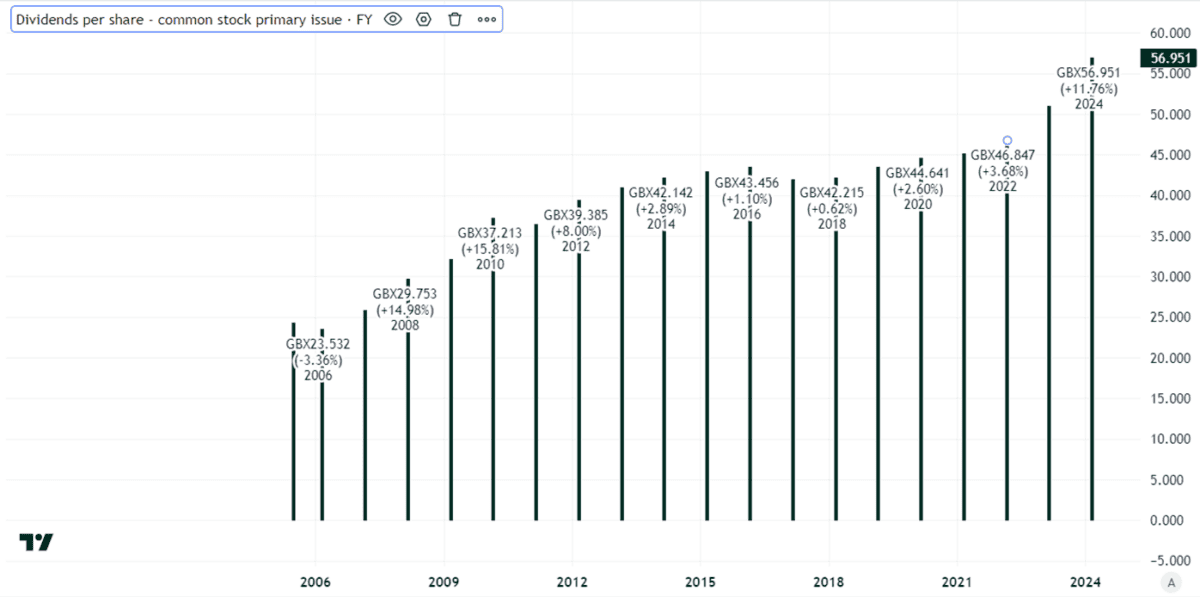Image resolution: width=1200 pixels, height=597 pixels.
Task: Toggle the auto scale A button
Action: (x=1169, y=582)
